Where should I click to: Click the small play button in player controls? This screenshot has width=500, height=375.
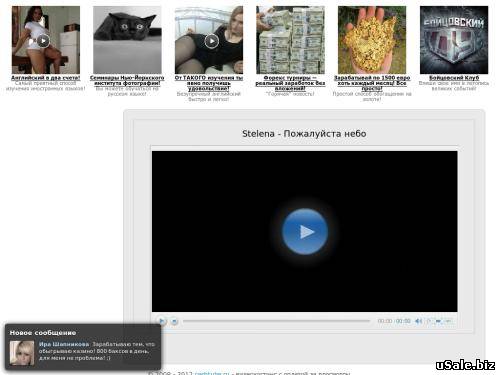[x=162, y=321]
